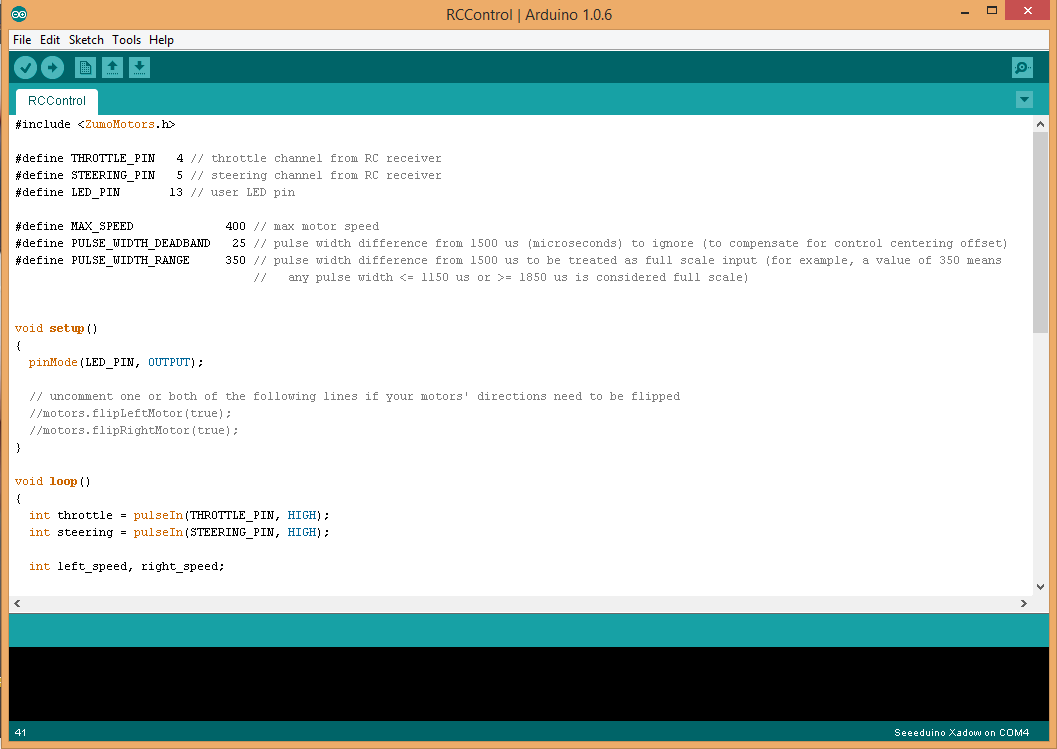
Task: Click the 'user LED pin' comment
Action: (x=243, y=192)
